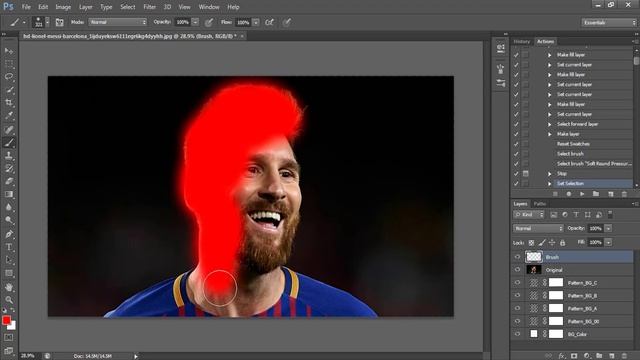Expand the Select forward layer step
This screenshot has width=640, height=360.
[549, 124]
